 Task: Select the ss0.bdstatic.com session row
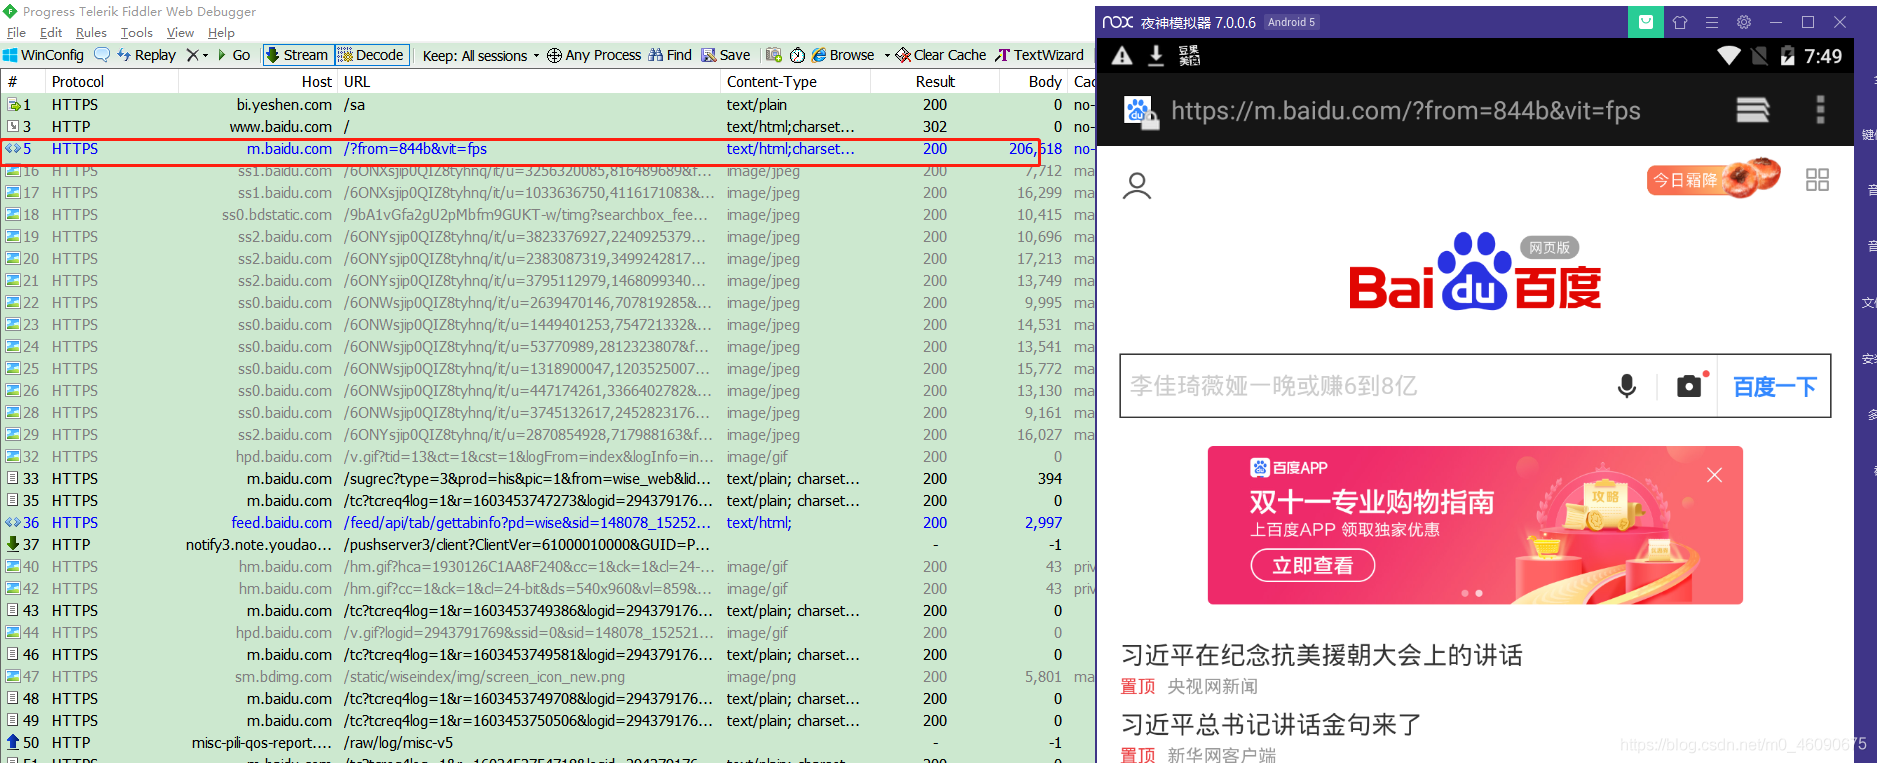point(548,215)
